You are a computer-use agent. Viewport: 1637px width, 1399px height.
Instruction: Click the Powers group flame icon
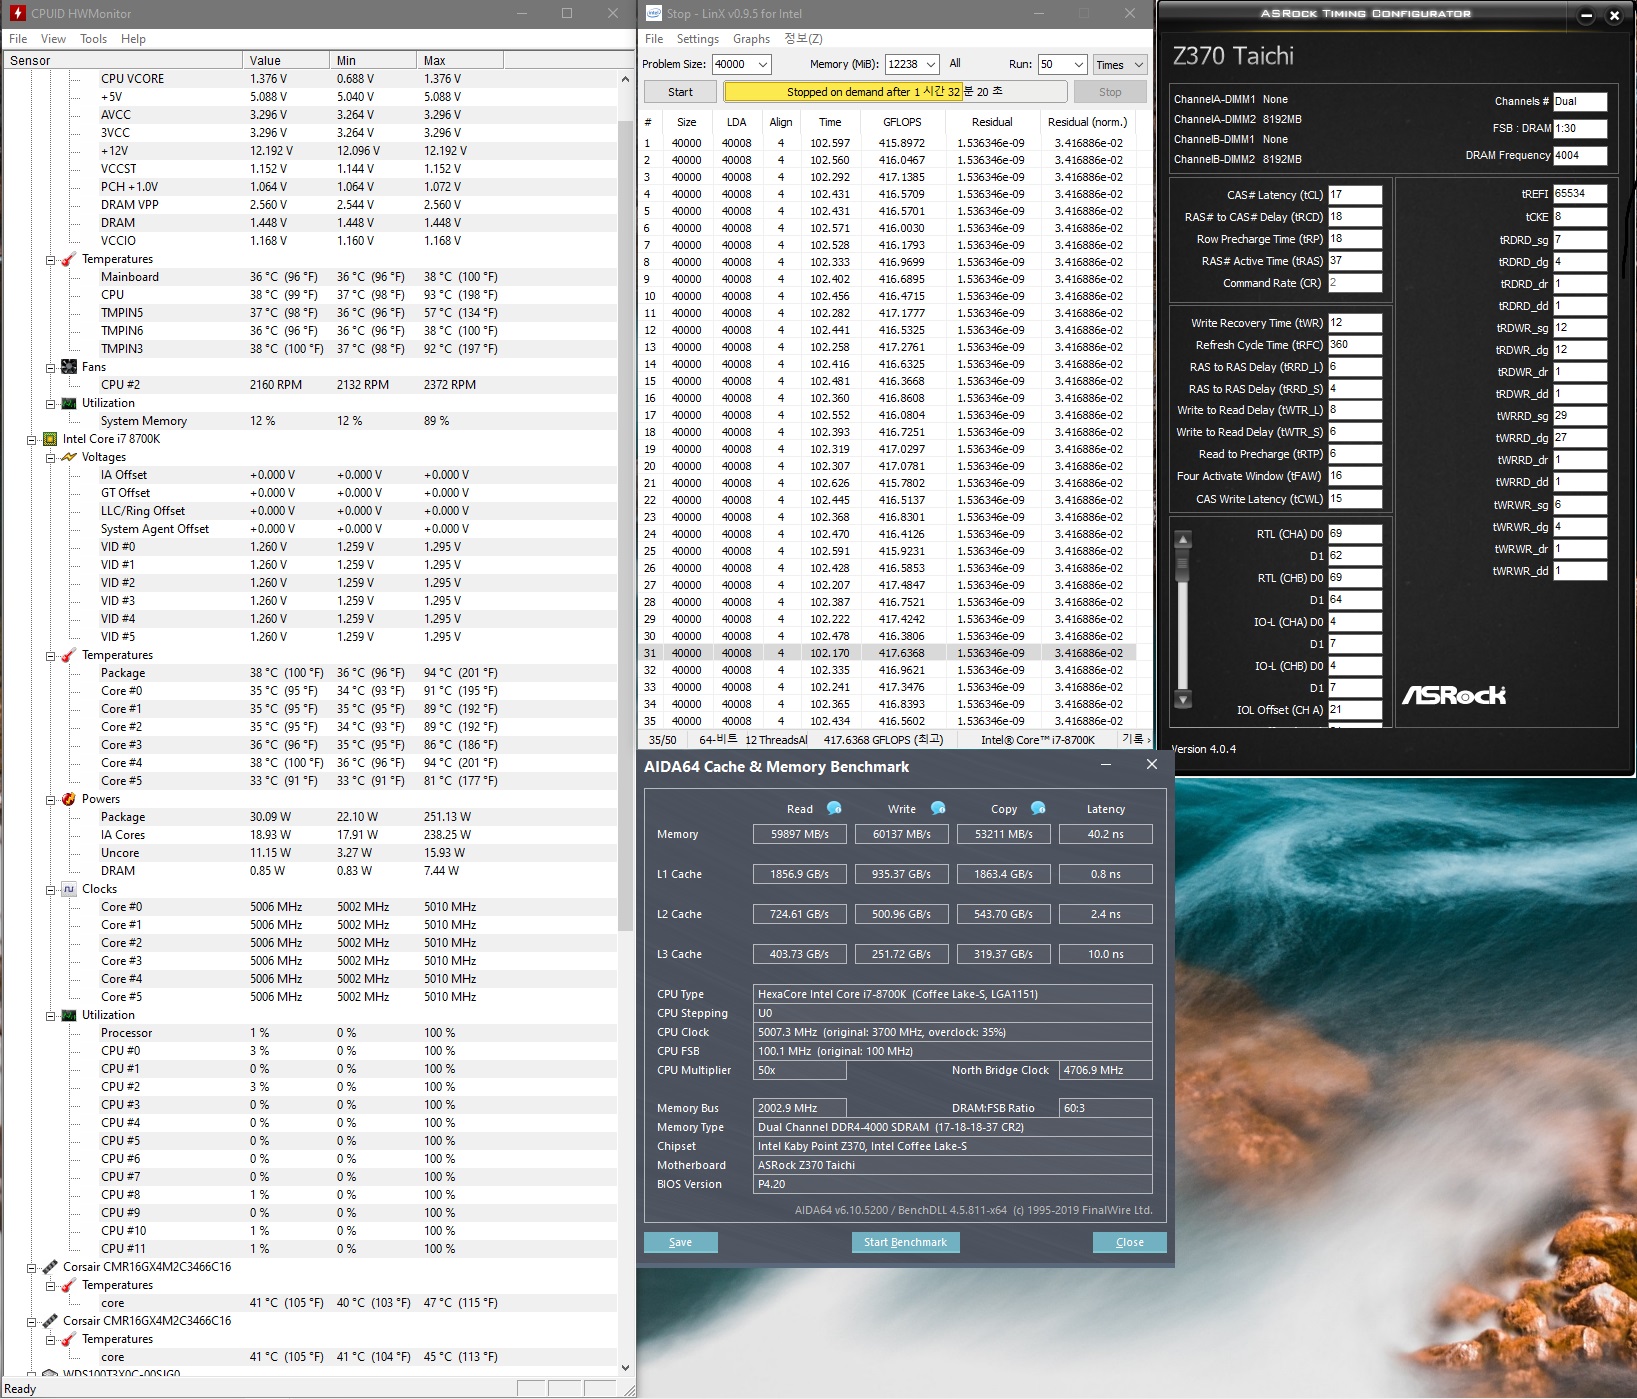pyautogui.click(x=69, y=799)
